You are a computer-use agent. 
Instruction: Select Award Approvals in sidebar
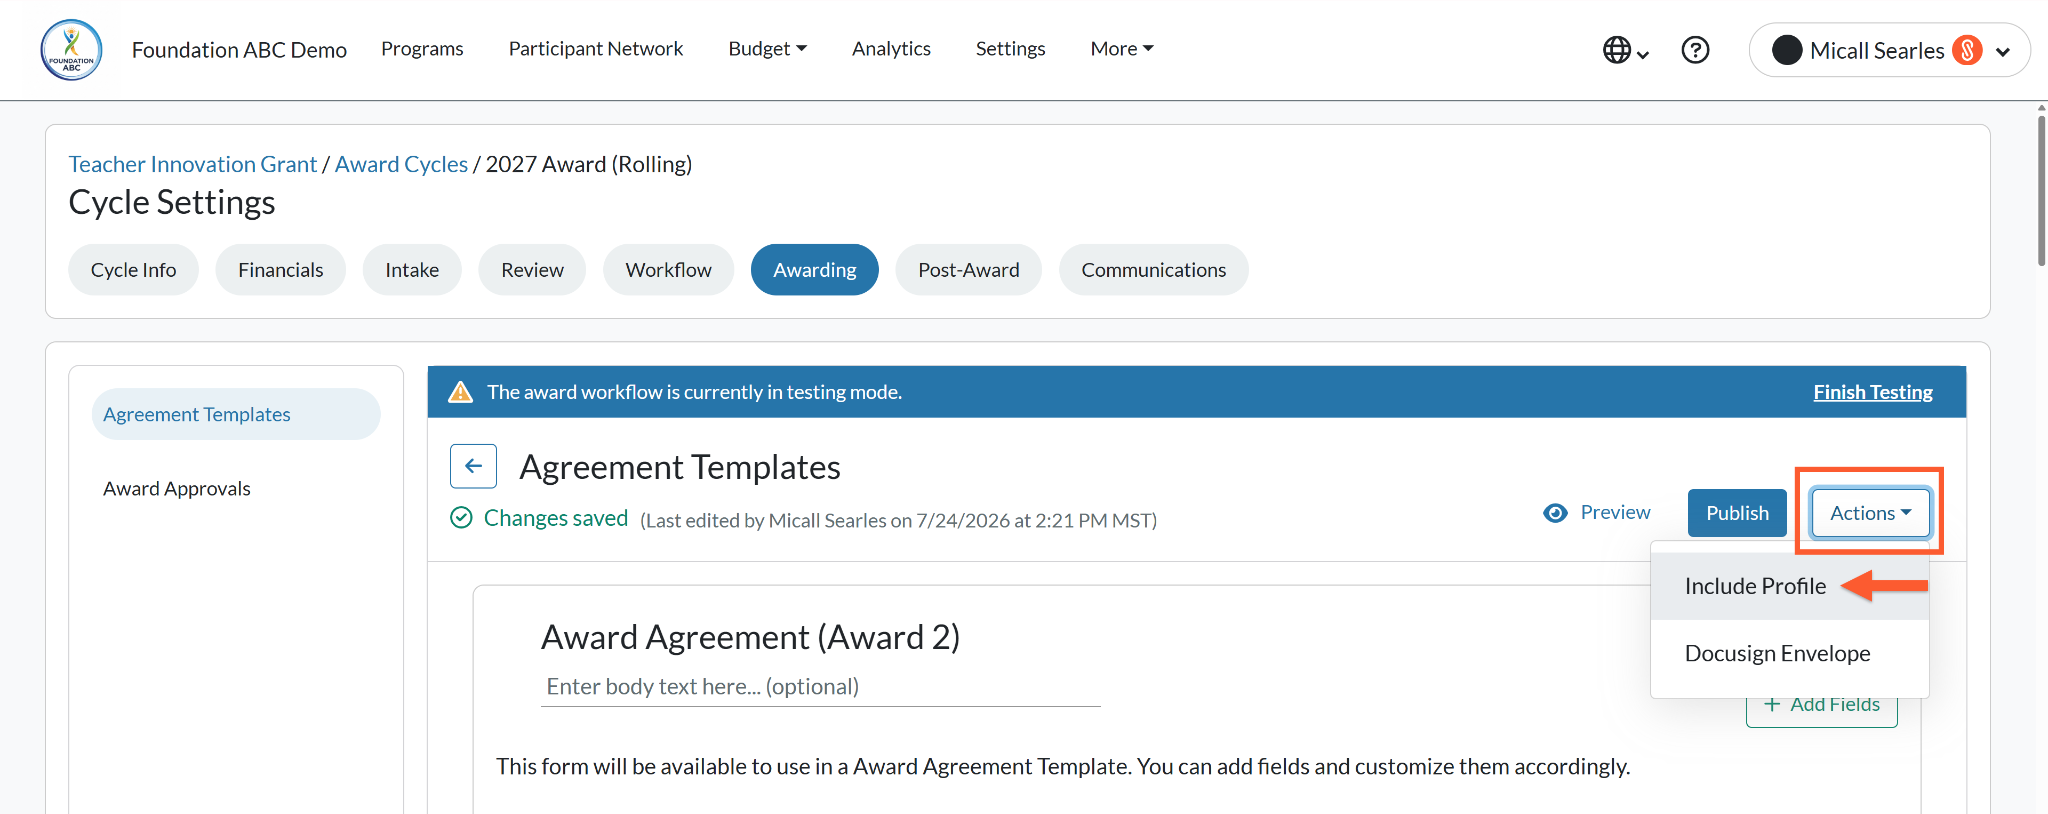pos(177,488)
